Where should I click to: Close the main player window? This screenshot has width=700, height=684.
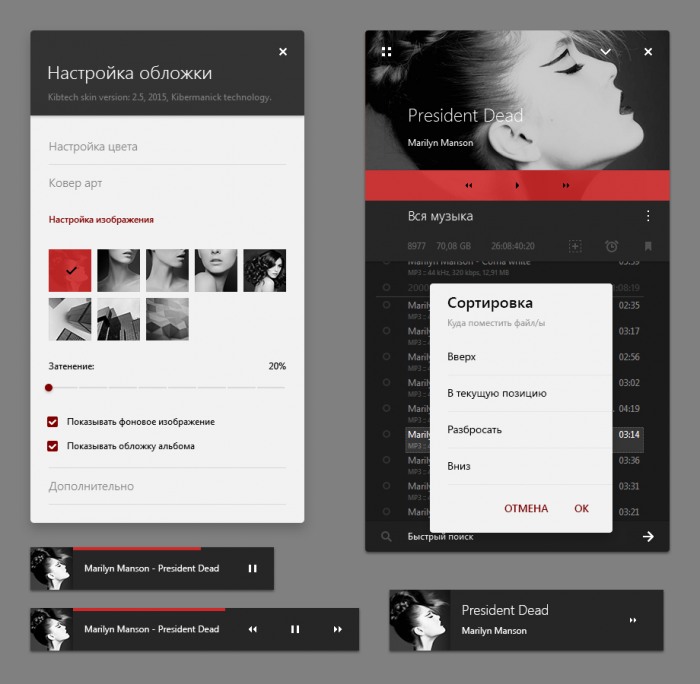[x=648, y=52]
